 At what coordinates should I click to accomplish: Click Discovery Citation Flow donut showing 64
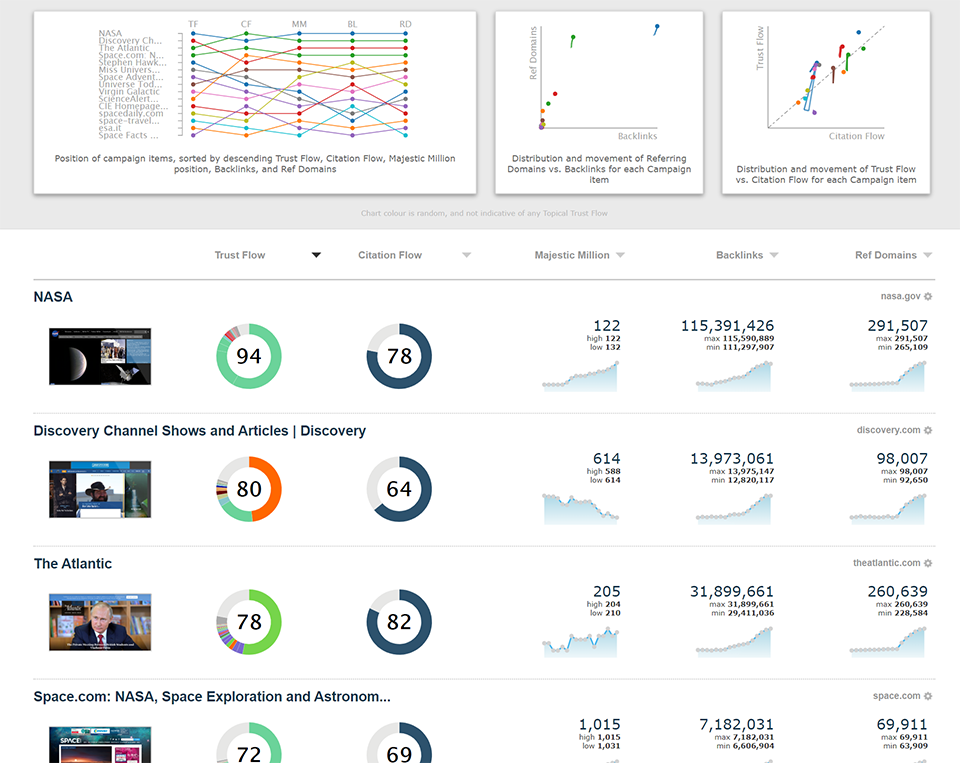tap(399, 490)
